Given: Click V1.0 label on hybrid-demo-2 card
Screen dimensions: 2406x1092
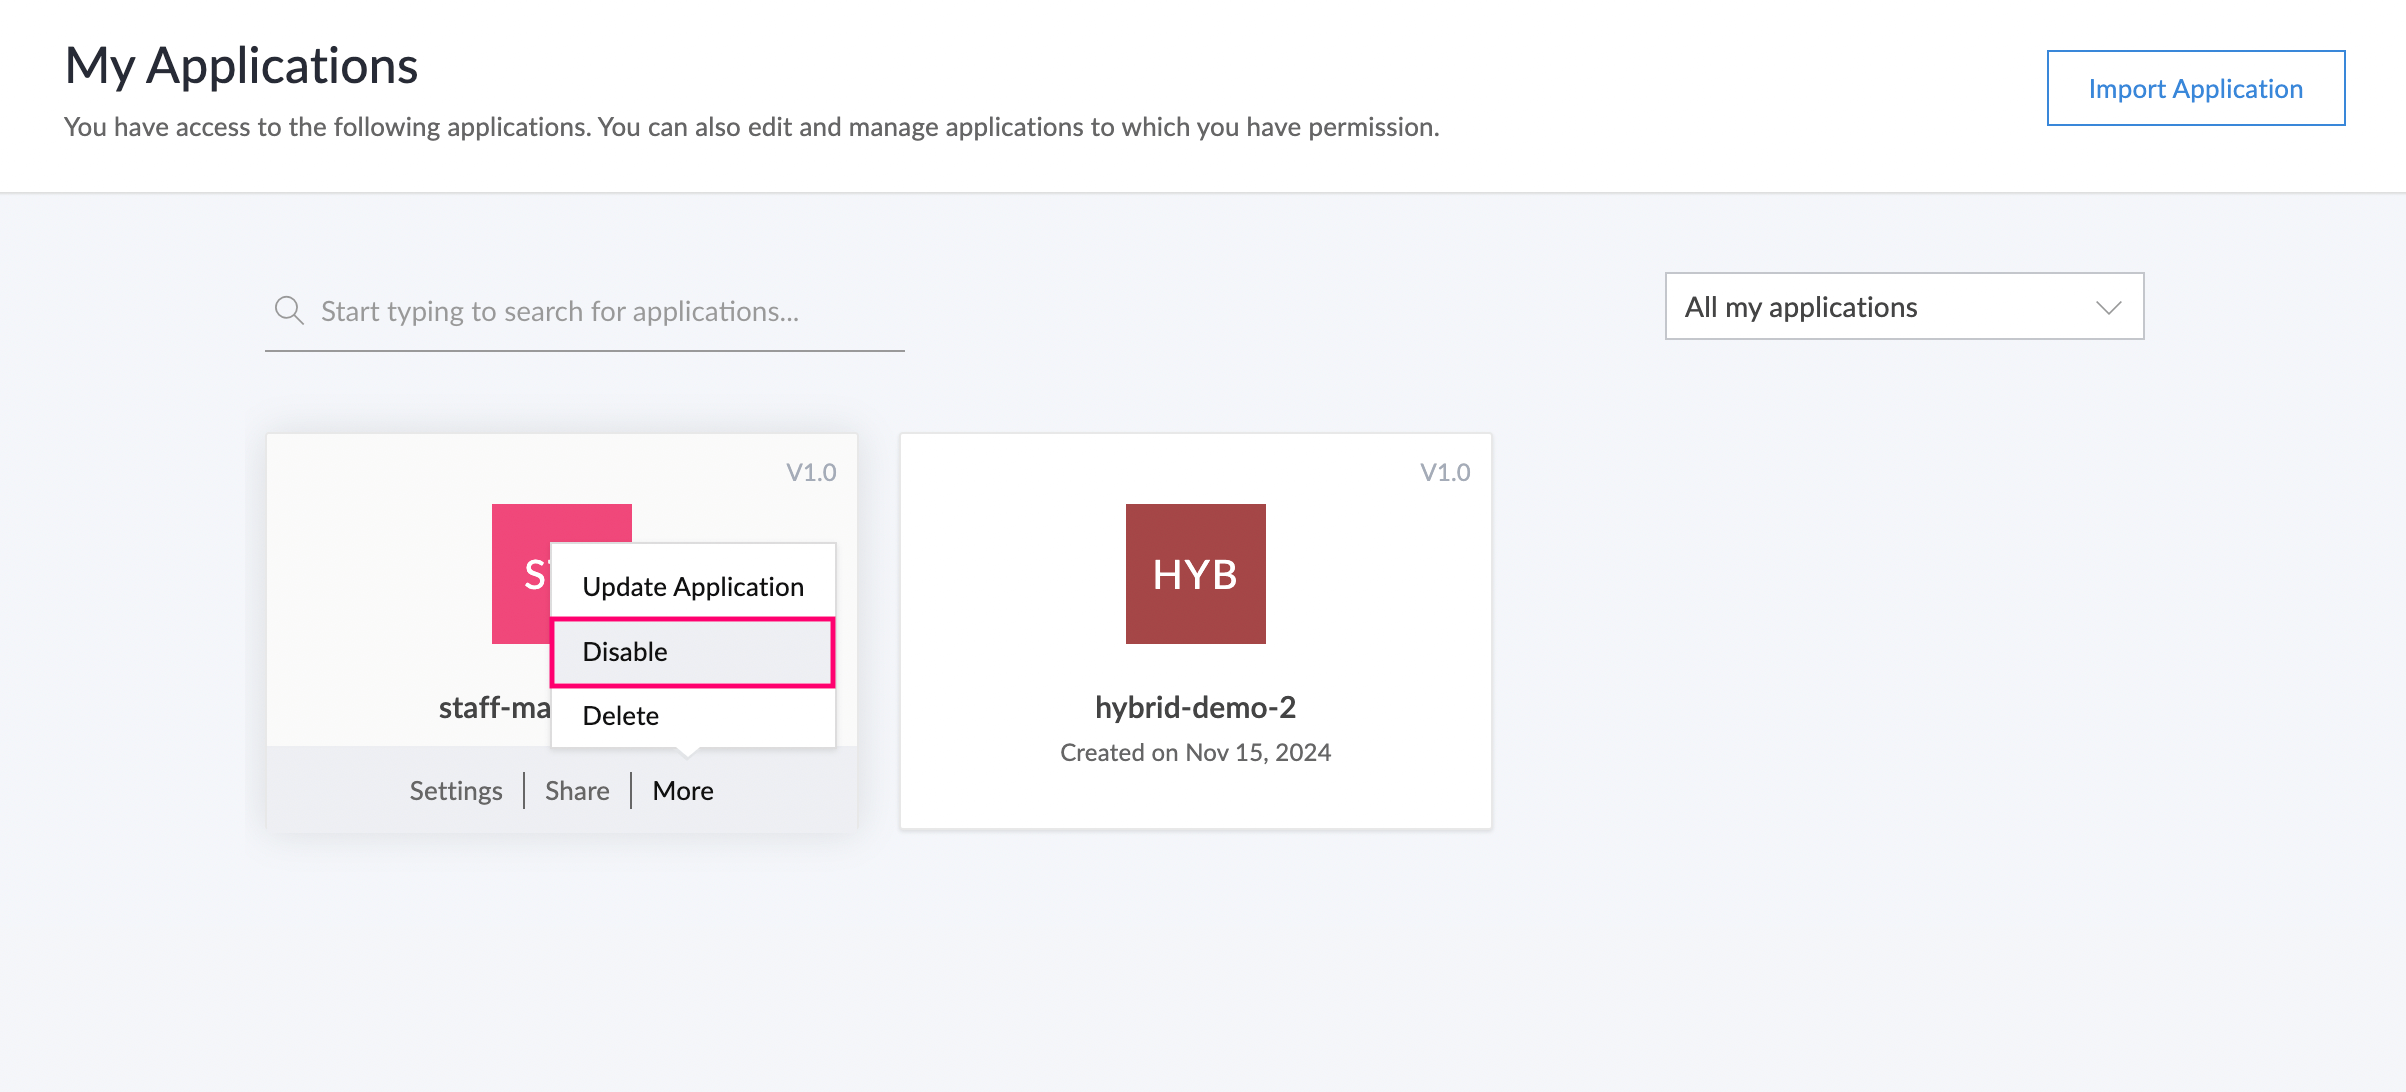Looking at the screenshot, I should (x=1445, y=472).
